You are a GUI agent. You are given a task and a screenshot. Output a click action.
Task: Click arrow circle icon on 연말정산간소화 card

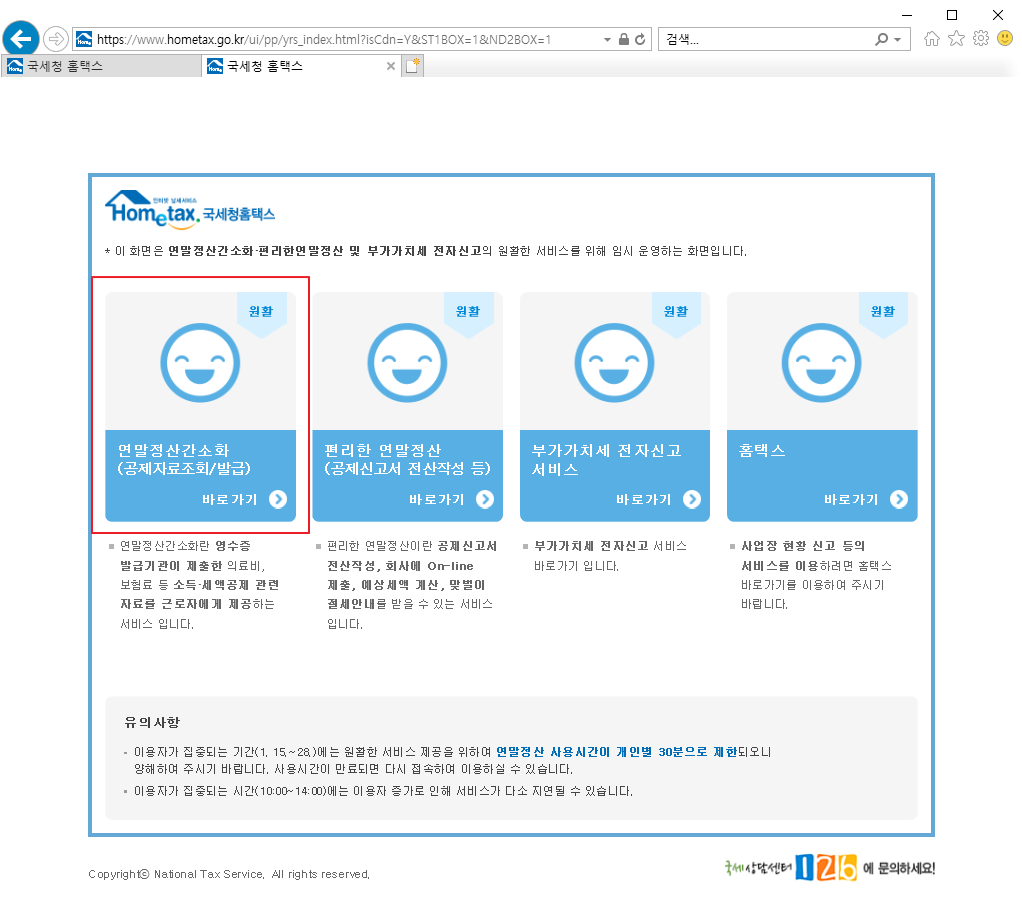point(278,499)
